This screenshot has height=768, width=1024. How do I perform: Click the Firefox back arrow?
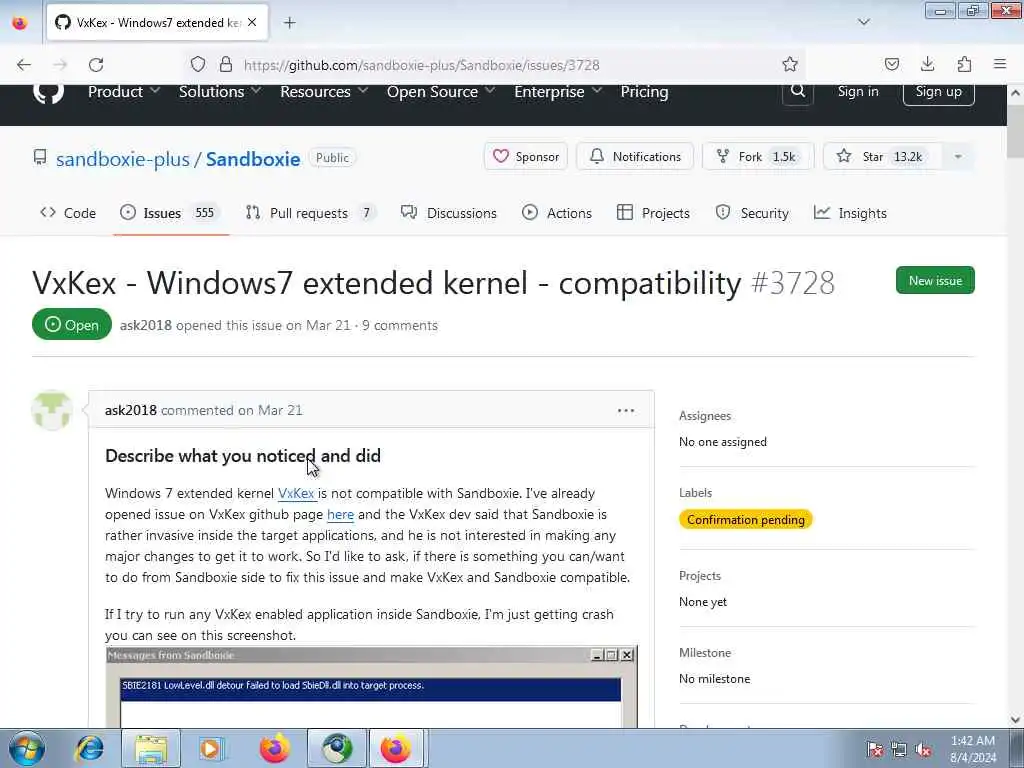pyautogui.click(x=24, y=65)
